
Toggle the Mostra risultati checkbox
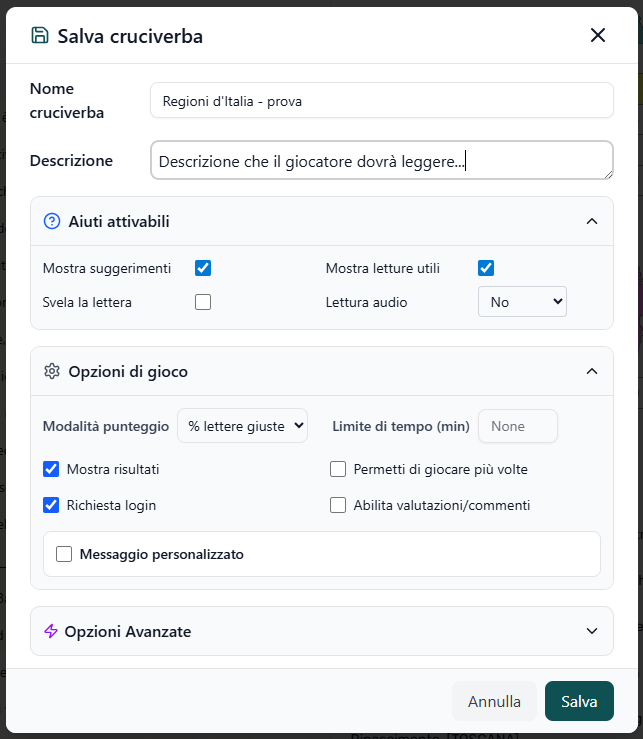tap(51, 469)
